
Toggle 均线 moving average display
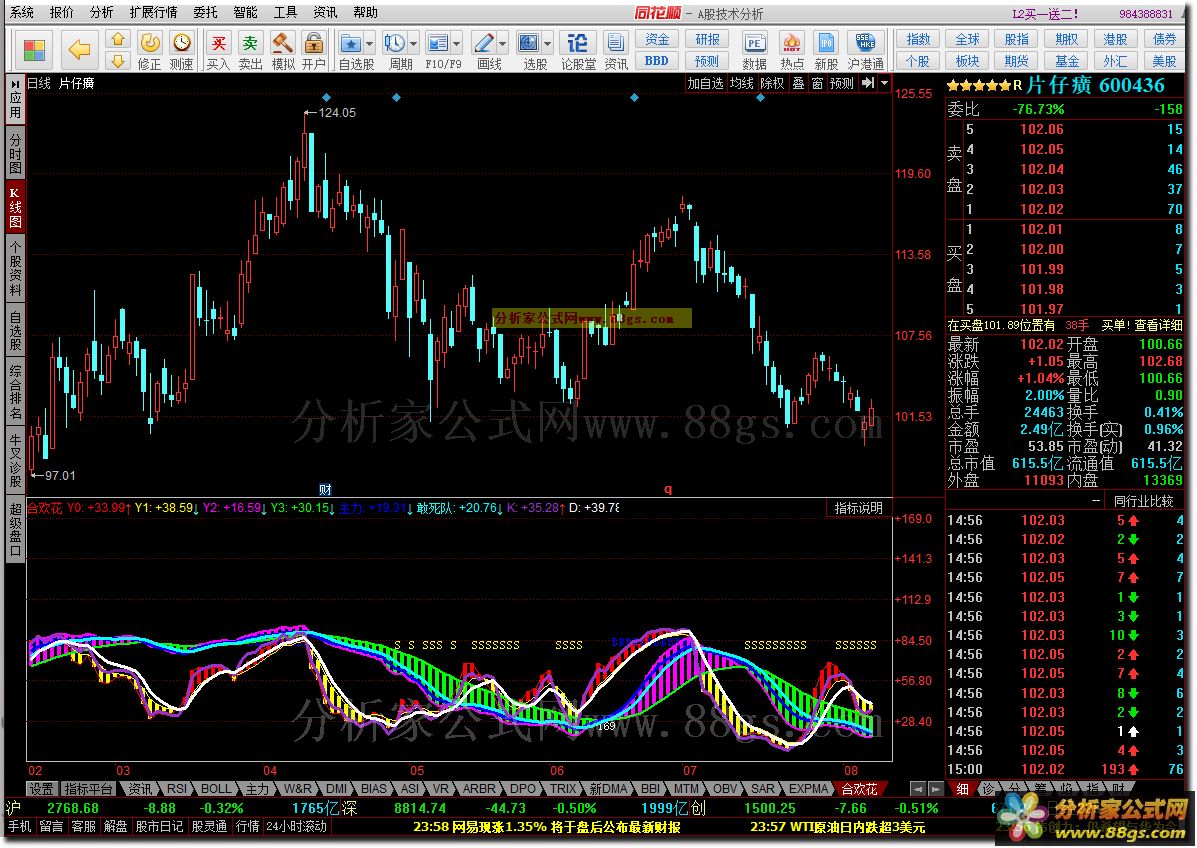[x=741, y=82]
